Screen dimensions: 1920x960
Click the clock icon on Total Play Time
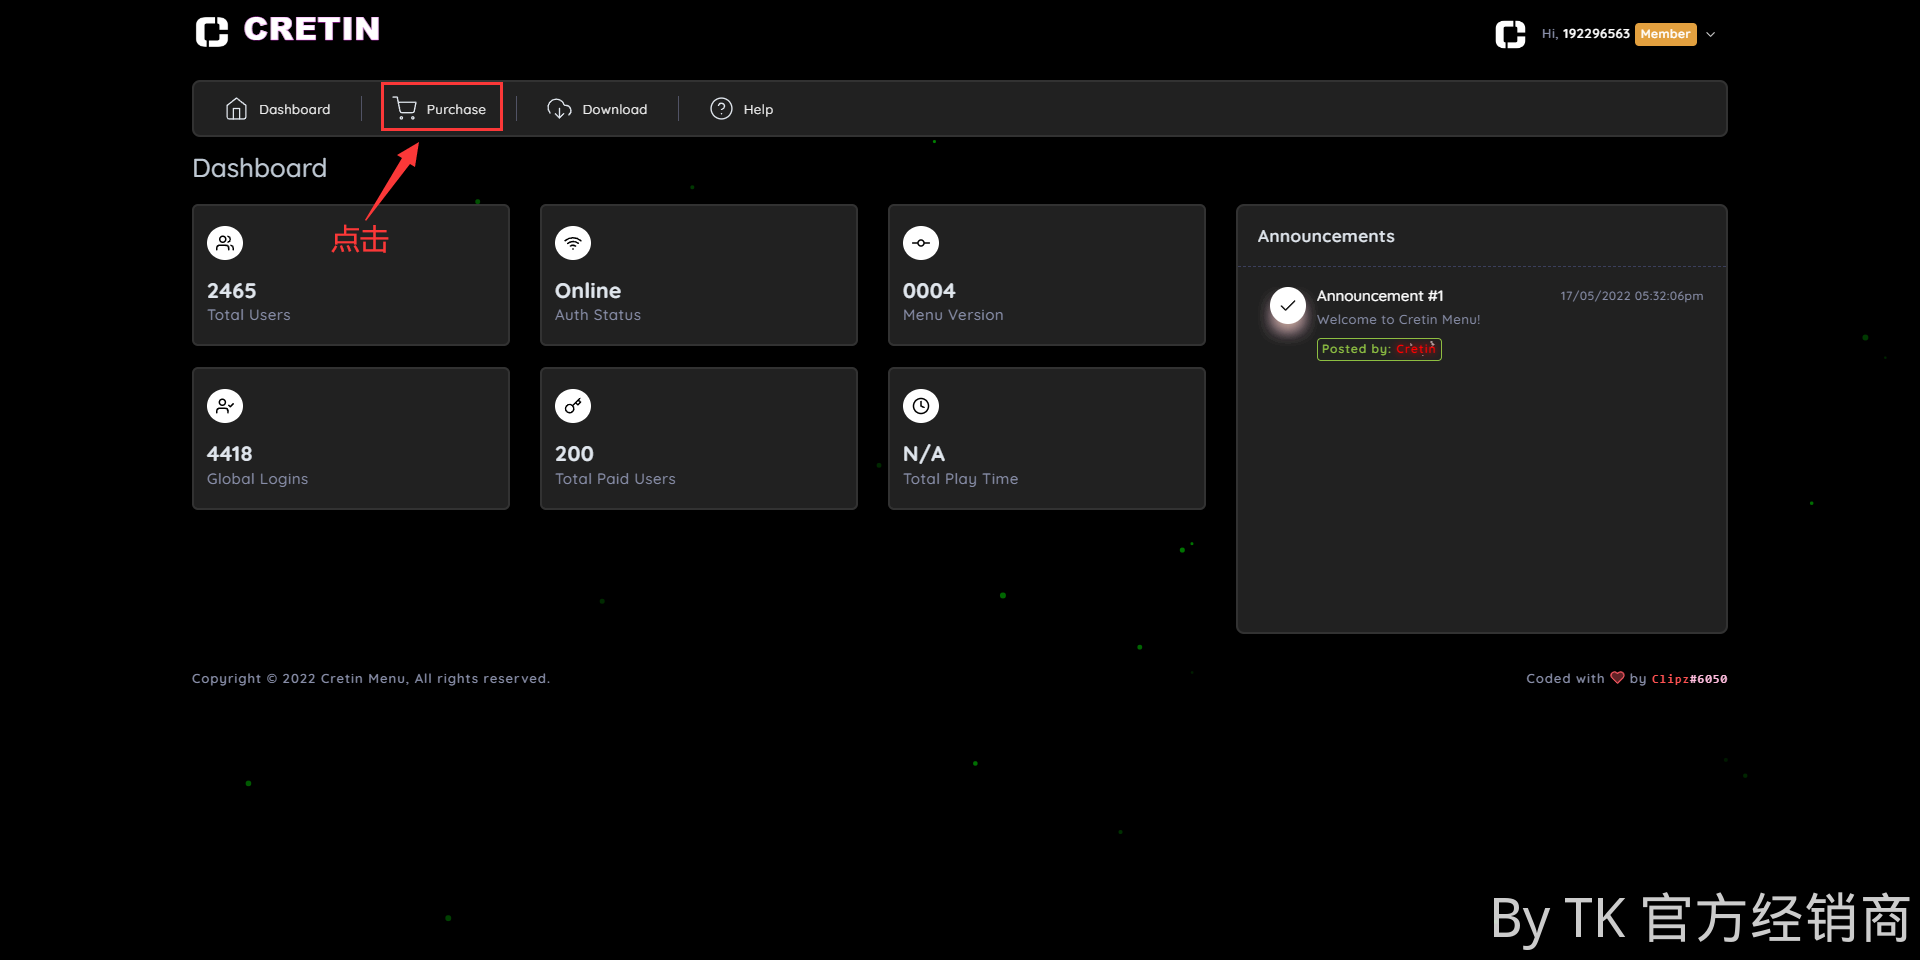tap(921, 406)
